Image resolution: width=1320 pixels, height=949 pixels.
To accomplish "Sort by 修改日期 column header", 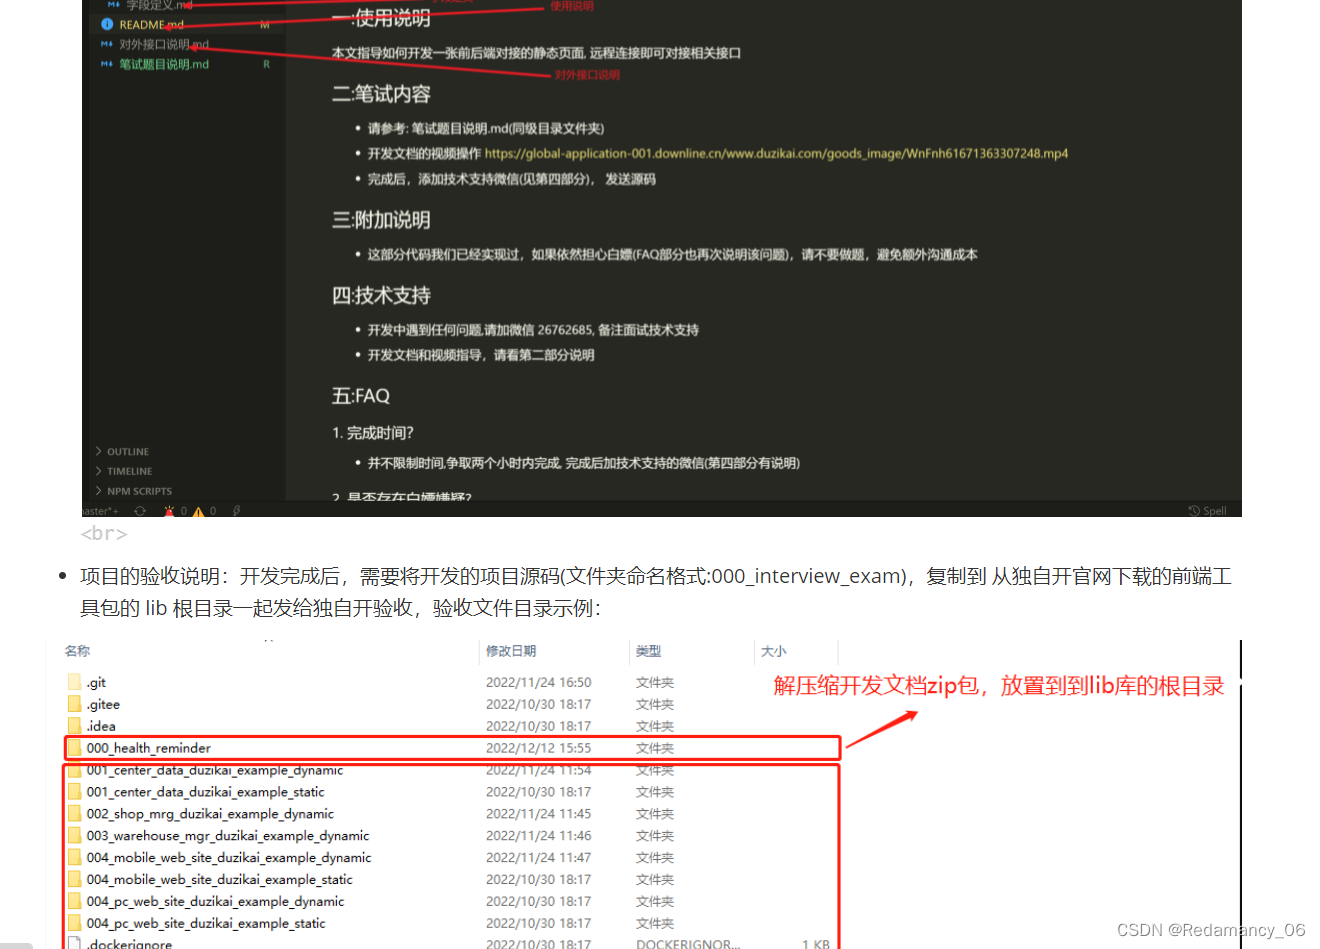I will [x=511, y=651].
